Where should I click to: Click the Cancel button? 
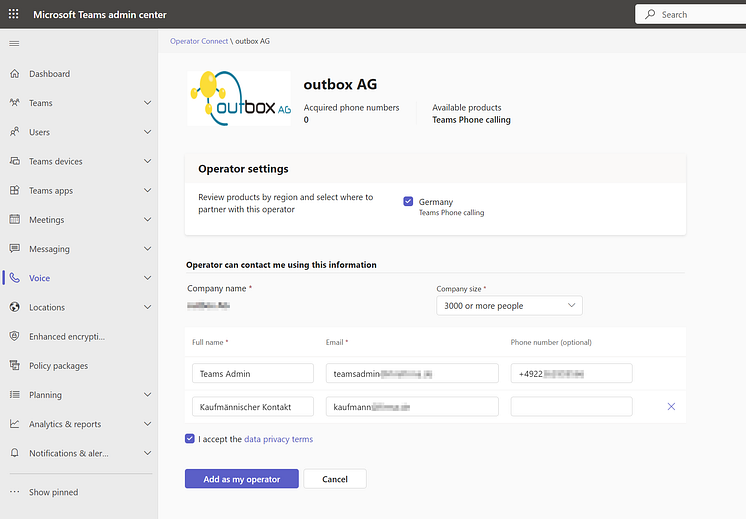pyautogui.click(x=335, y=479)
